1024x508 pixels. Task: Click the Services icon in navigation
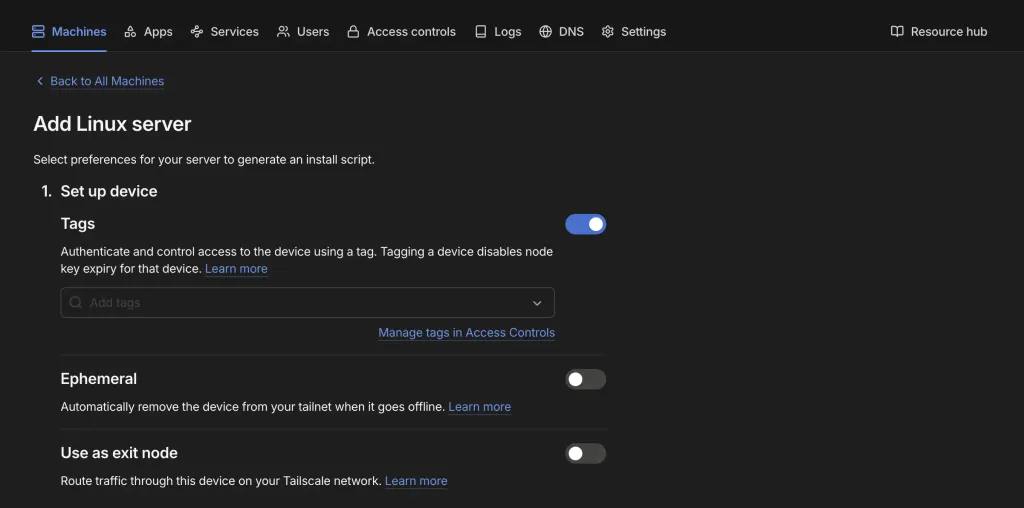197,31
